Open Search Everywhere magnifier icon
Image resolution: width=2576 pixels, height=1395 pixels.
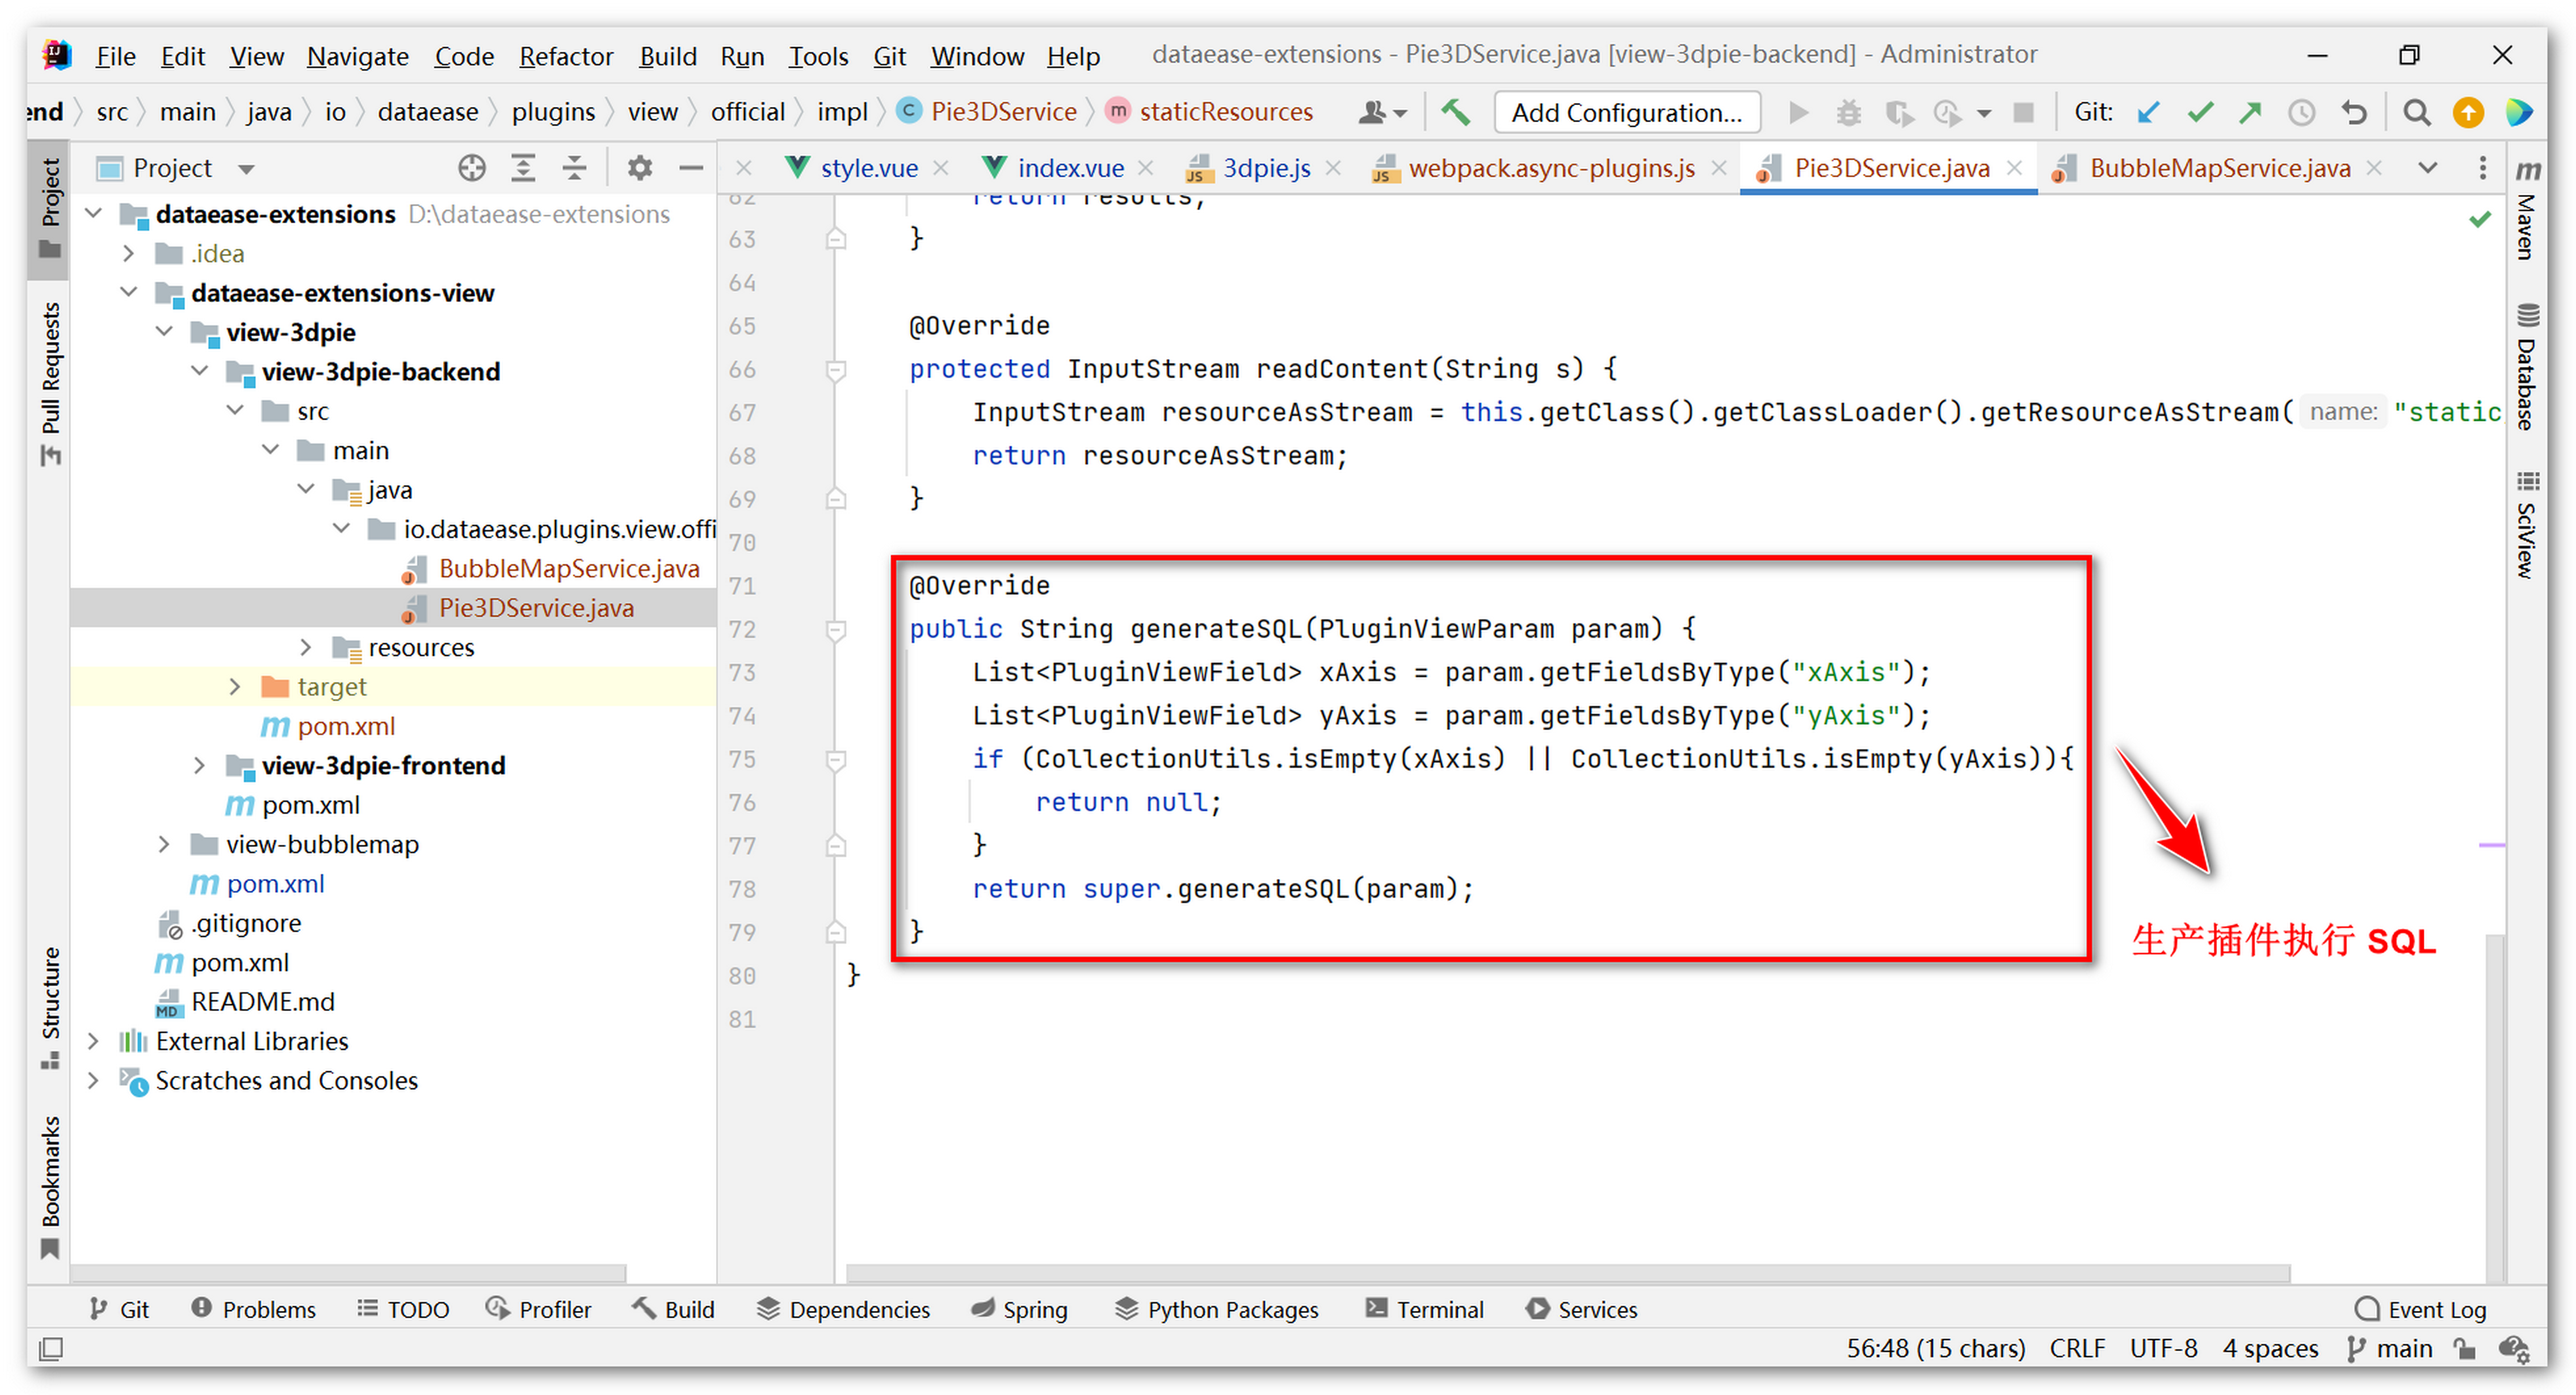tap(2416, 112)
